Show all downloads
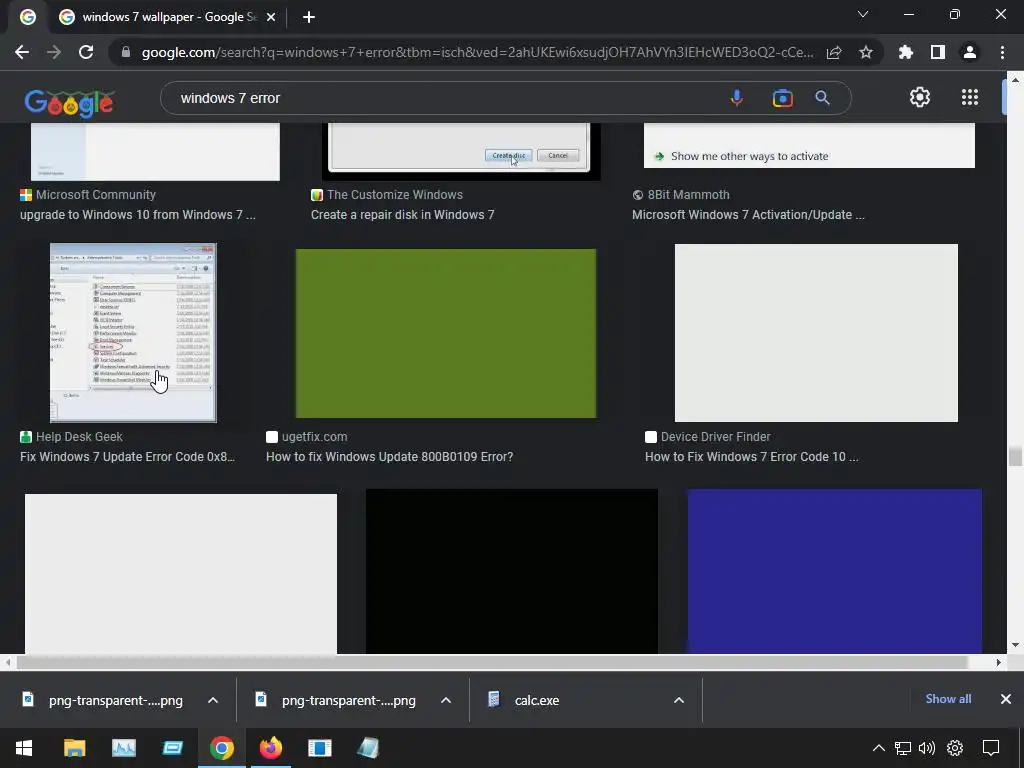Image resolution: width=1024 pixels, height=768 pixels. 948,699
